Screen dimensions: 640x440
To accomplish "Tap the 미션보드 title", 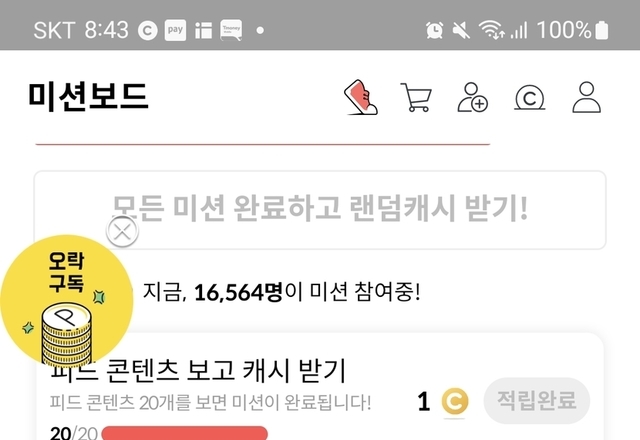I will pyautogui.click(x=88, y=97).
